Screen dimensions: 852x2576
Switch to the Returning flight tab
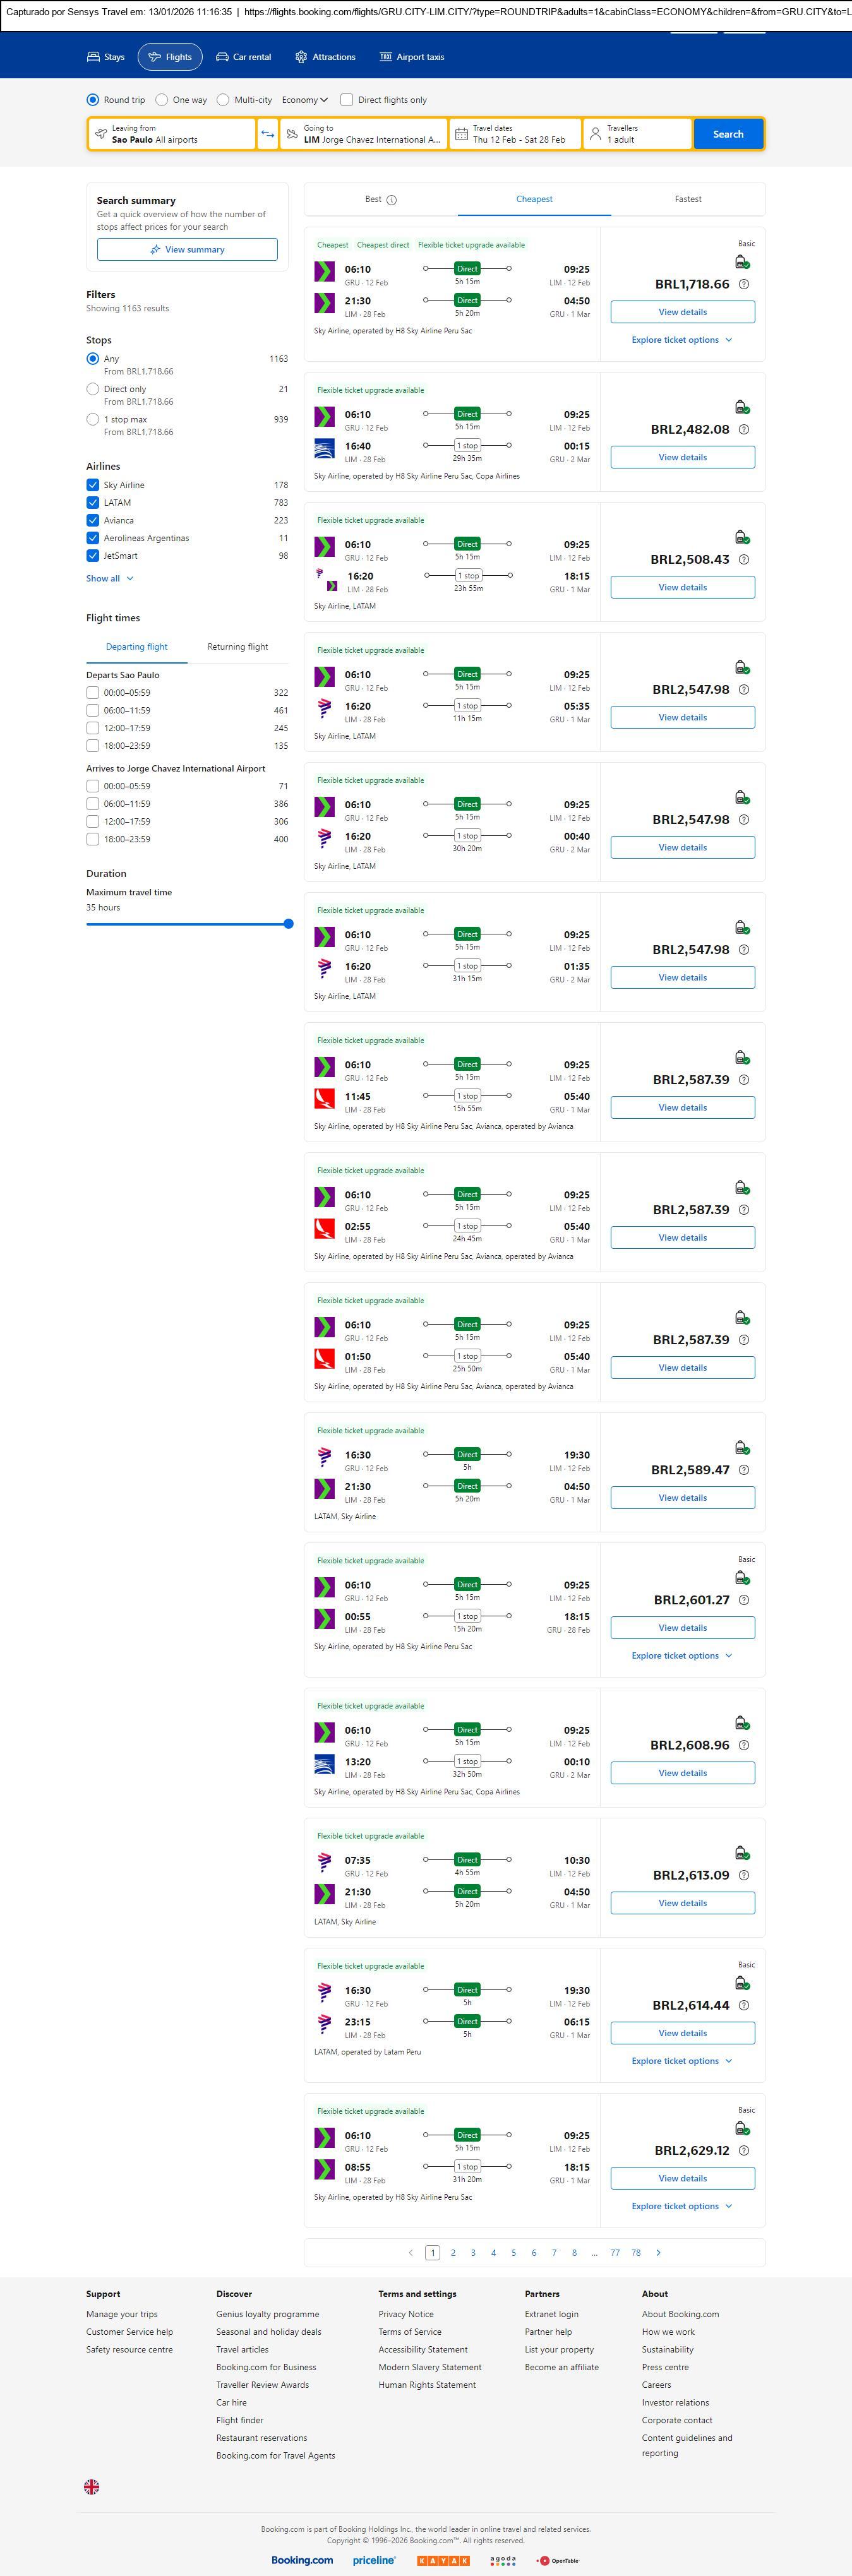[x=237, y=647]
